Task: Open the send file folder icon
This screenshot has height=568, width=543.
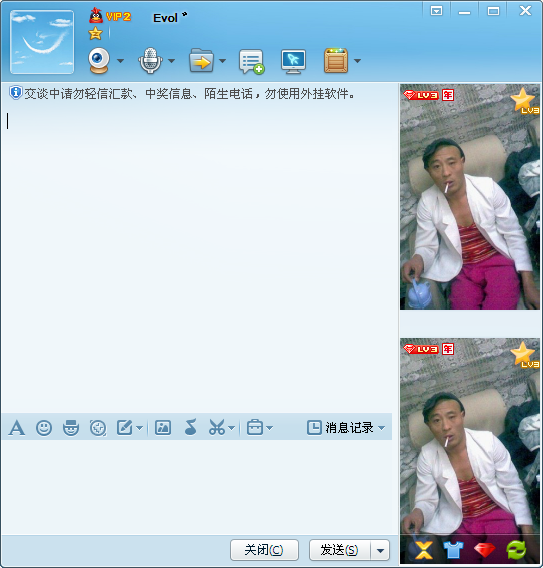Action: (x=201, y=60)
